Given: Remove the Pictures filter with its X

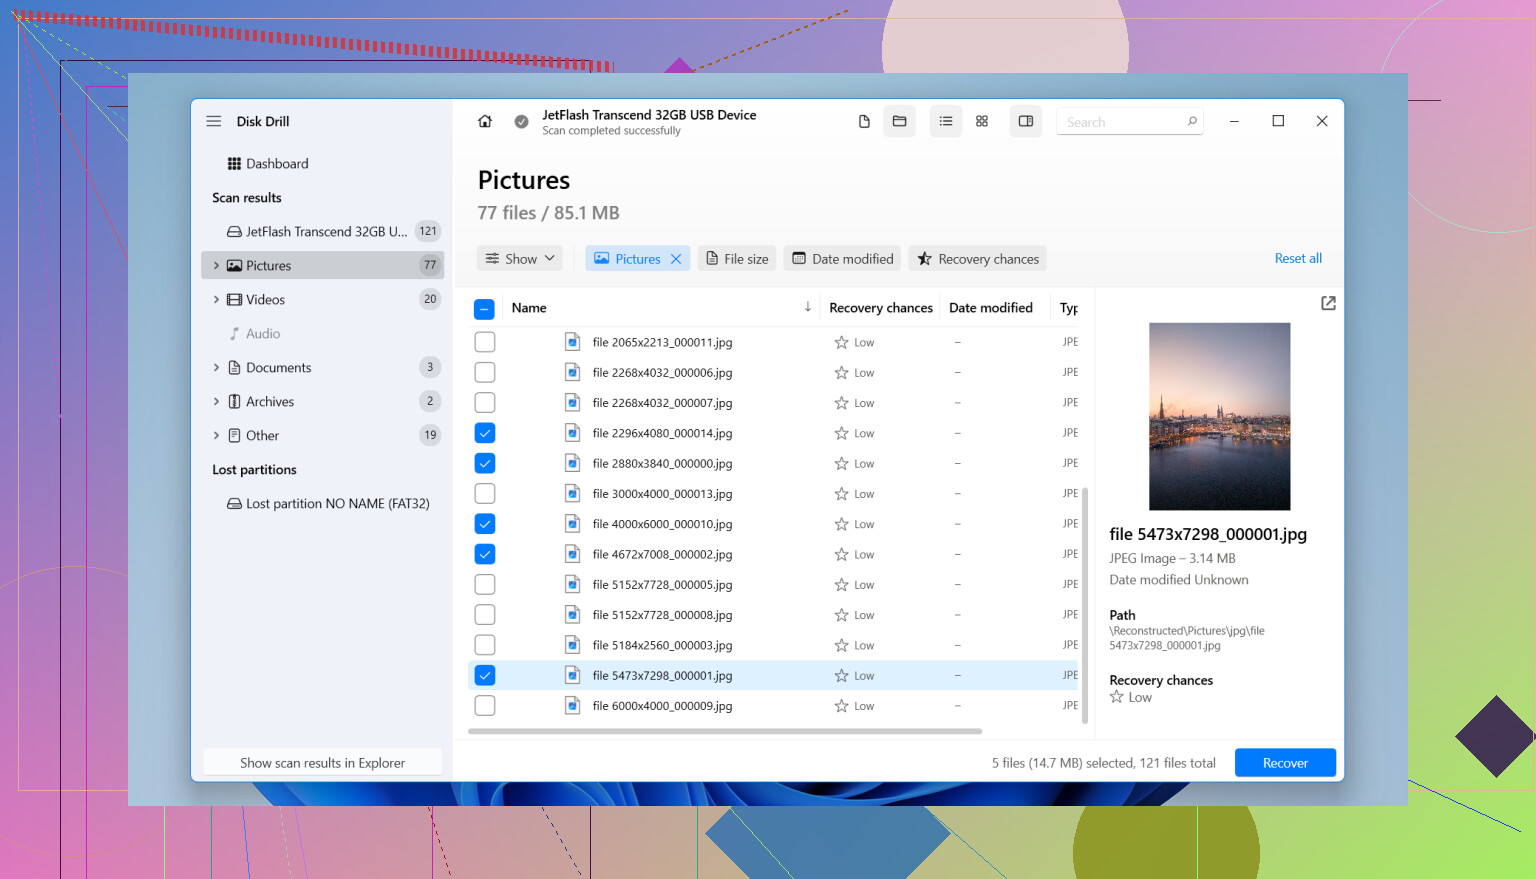Looking at the screenshot, I should (676, 259).
